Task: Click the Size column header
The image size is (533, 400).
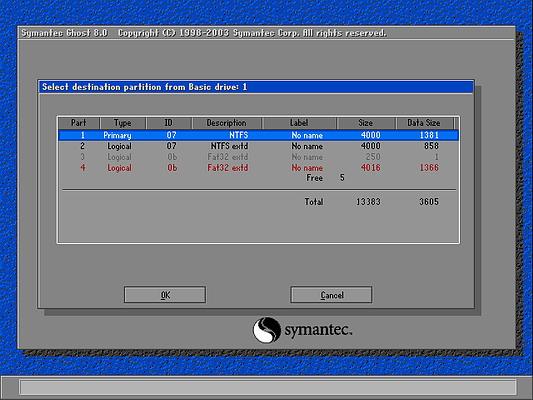Action: 366,123
